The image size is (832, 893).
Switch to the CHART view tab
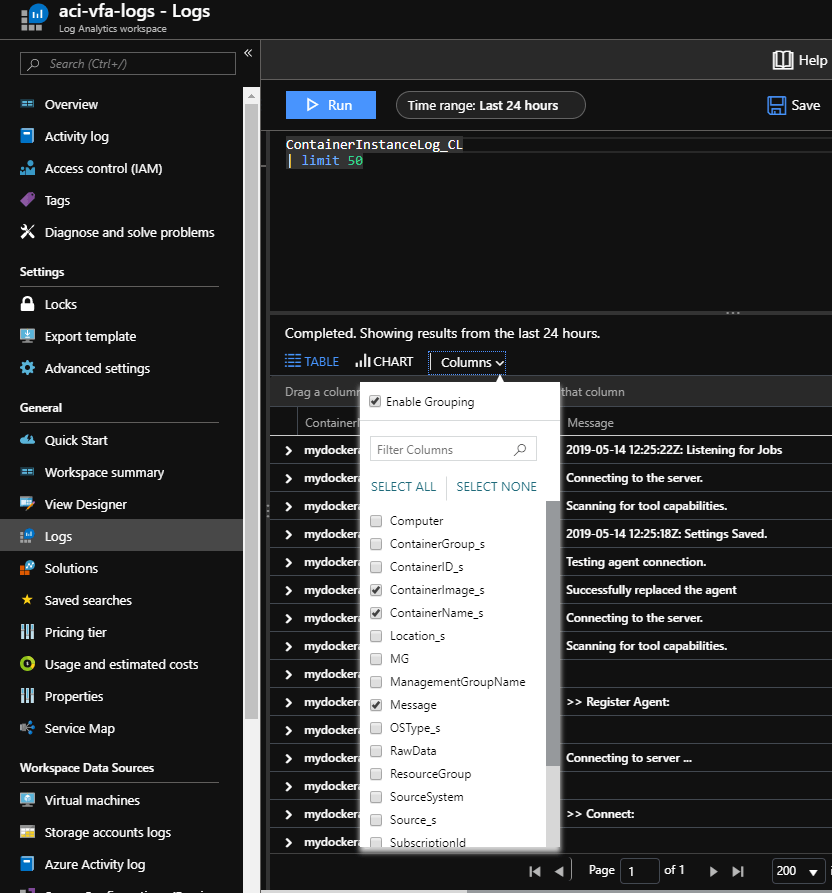[384, 362]
